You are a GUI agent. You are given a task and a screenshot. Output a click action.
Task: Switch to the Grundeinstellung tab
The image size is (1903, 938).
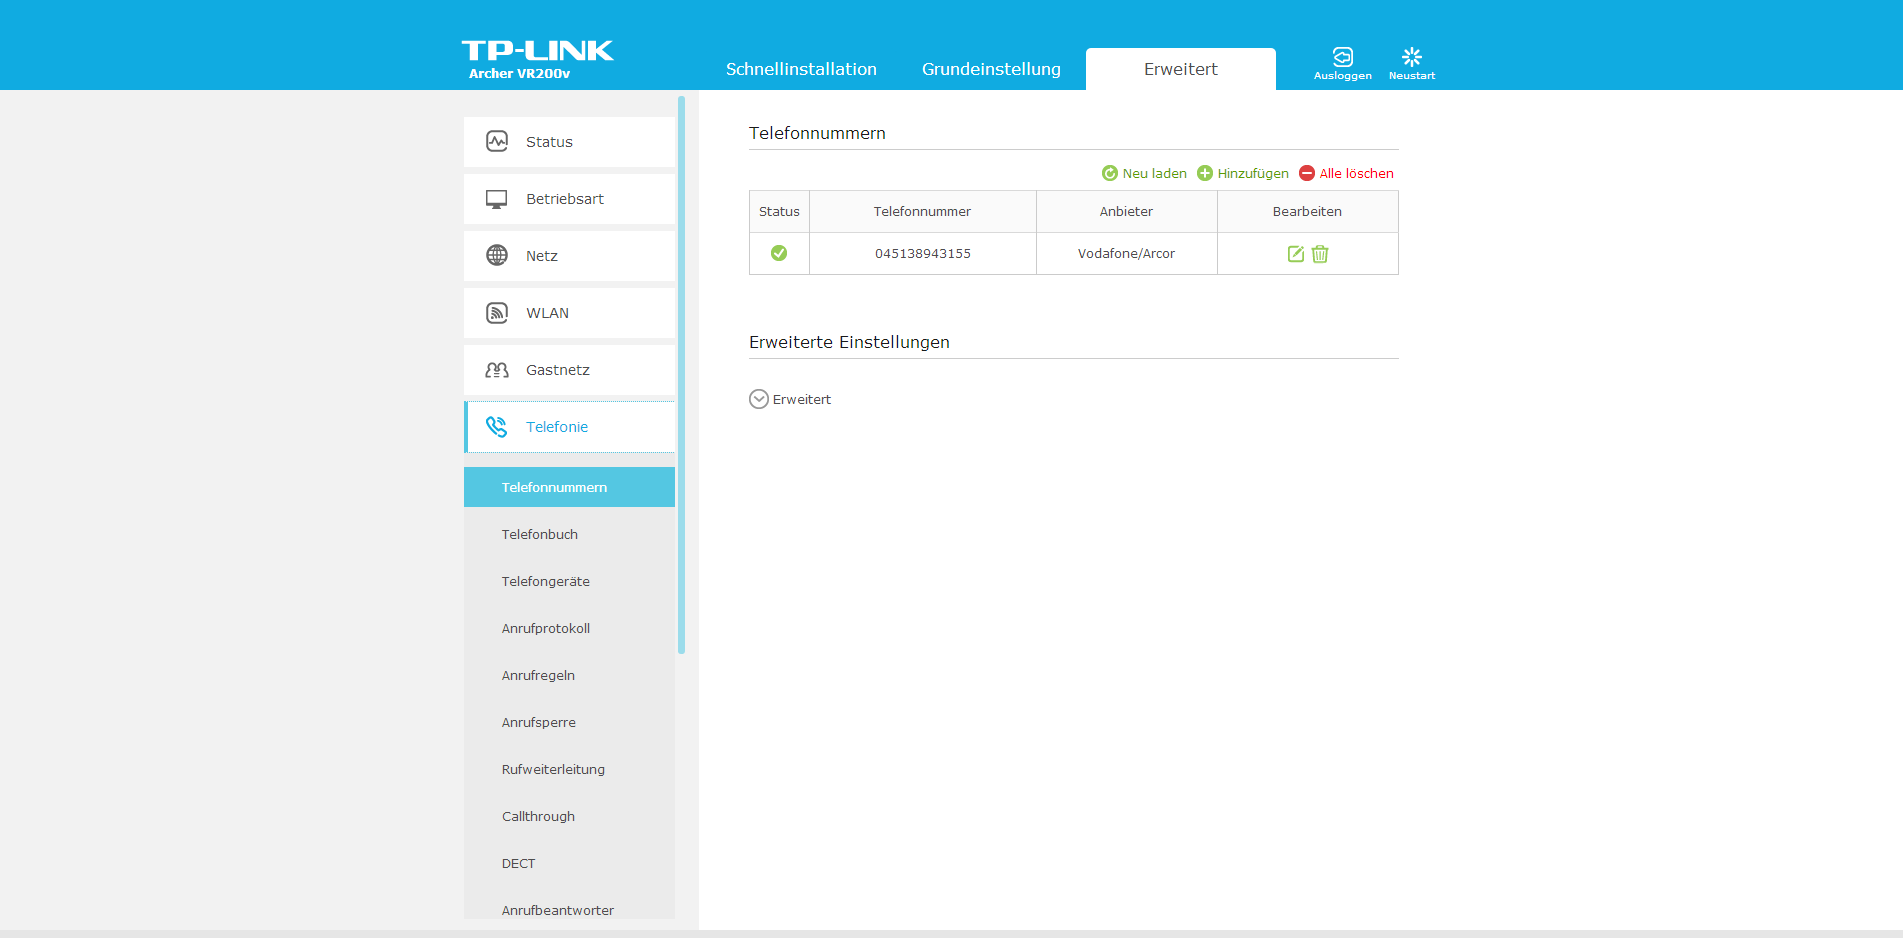pyautogui.click(x=991, y=69)
